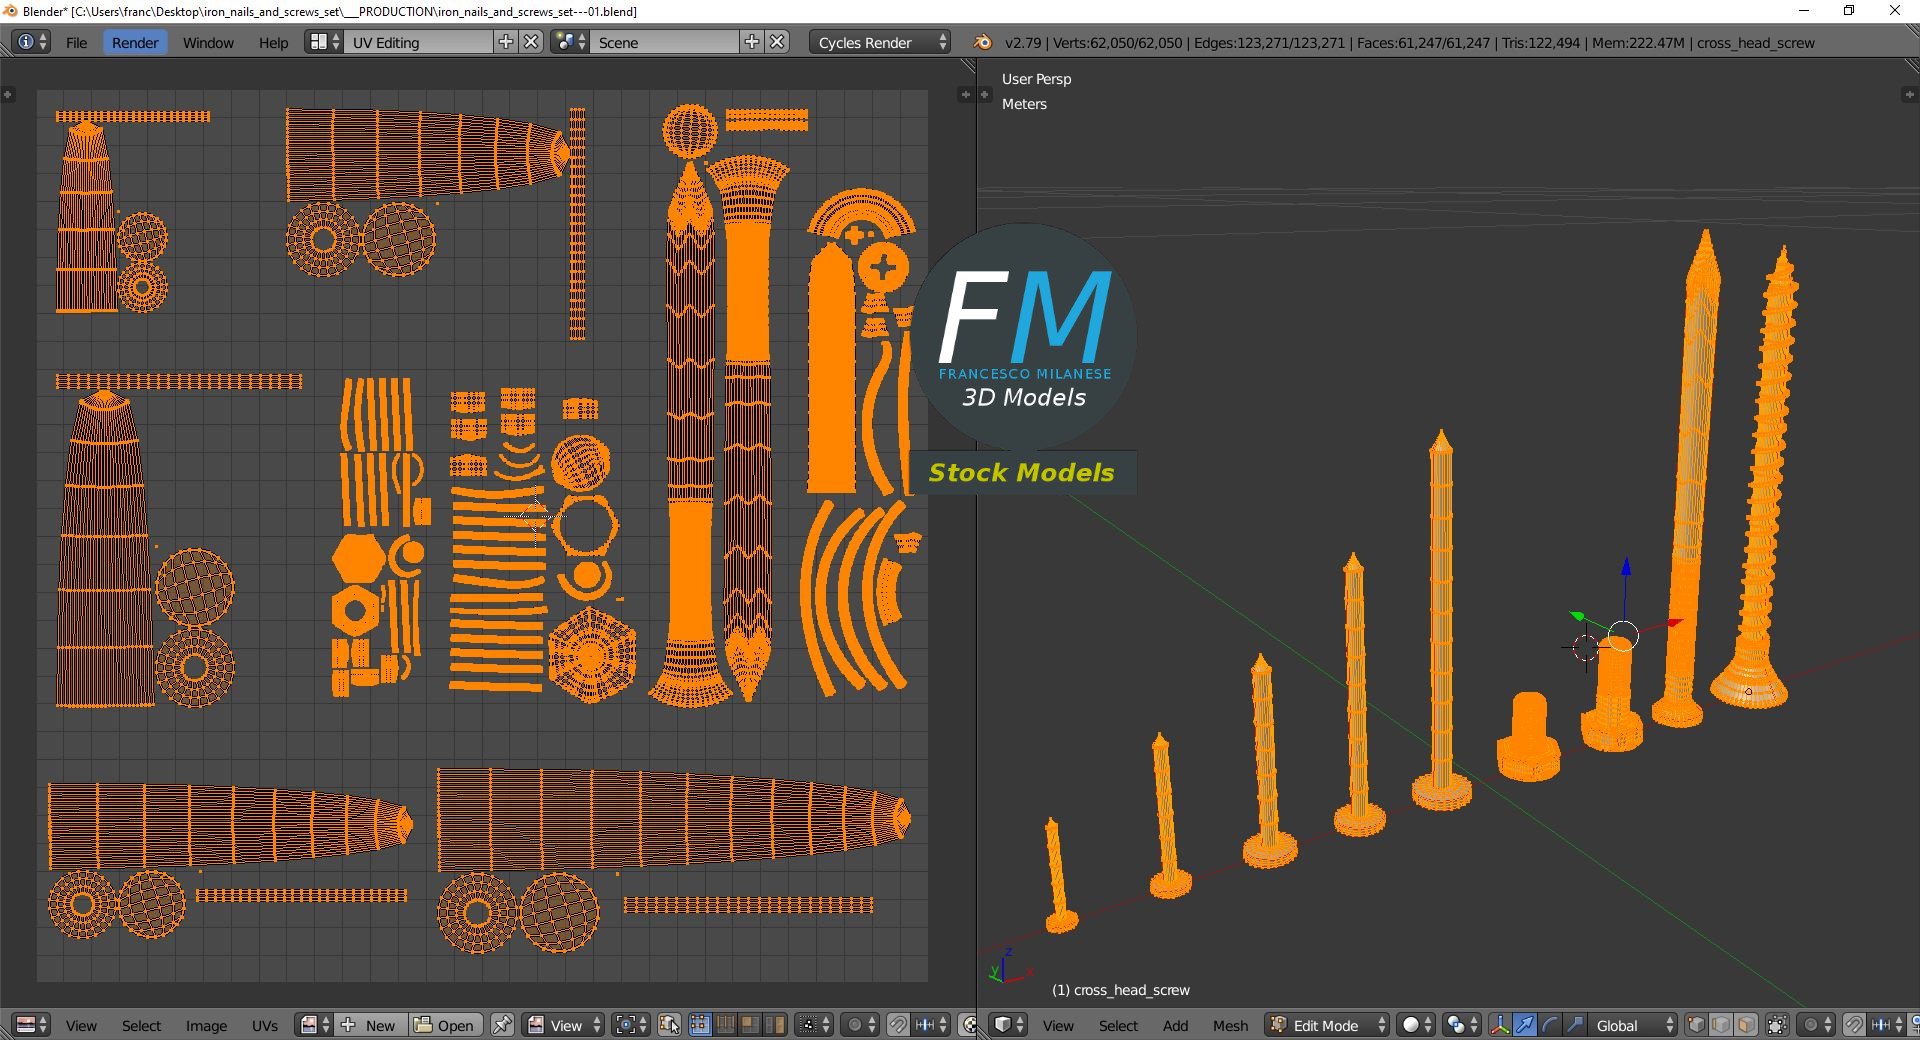Open the UV editor Select menu
The width and height of the screenshot is (1920, 1040).
[141, 1025]
